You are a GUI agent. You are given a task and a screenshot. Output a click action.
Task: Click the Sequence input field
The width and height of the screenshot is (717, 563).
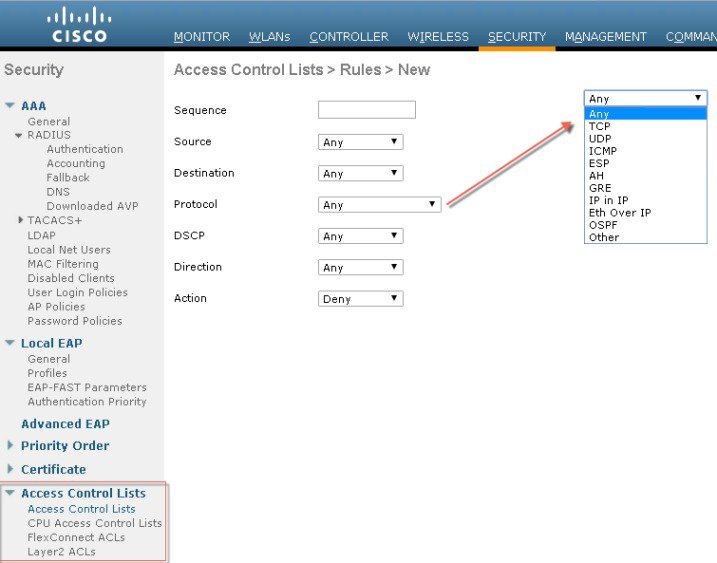pos(367,110)
